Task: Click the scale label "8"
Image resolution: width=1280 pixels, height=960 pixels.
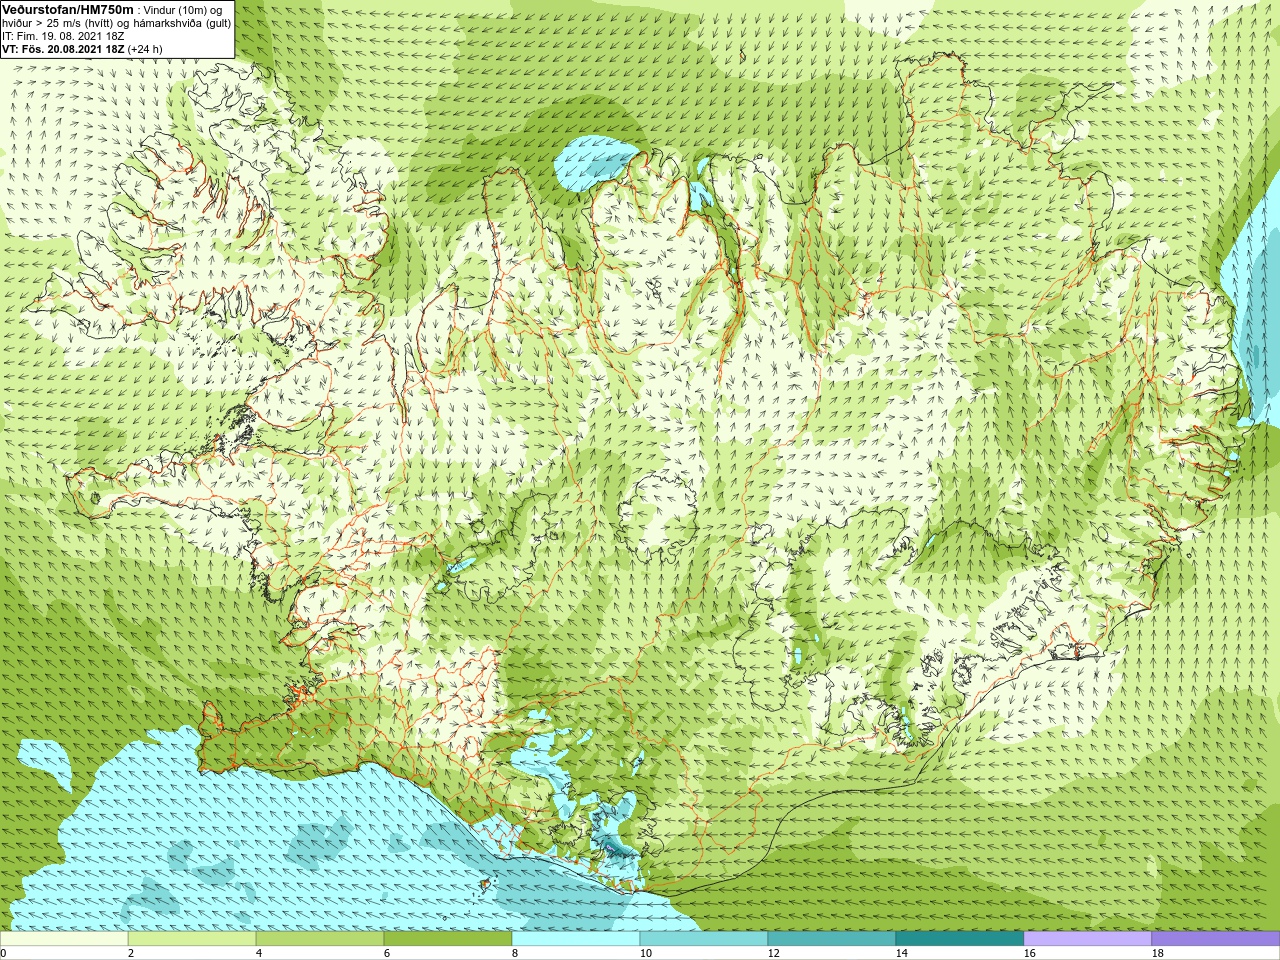Action: [x=515, y=953]
